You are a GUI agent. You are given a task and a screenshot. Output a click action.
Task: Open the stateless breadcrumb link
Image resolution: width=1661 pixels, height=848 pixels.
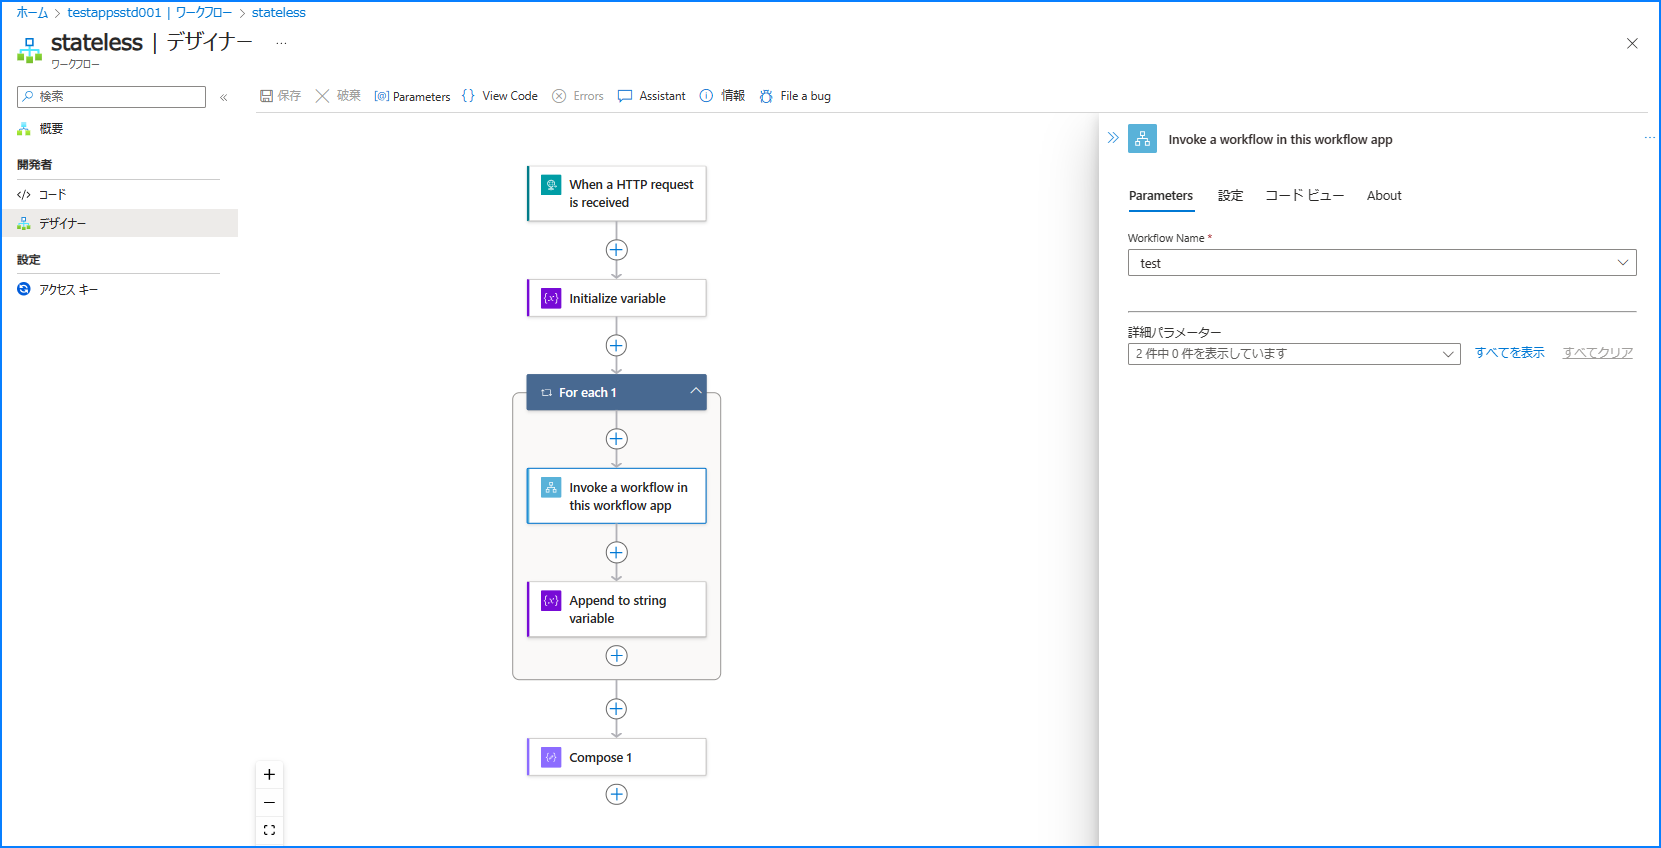pyautogui.click(x=279, y=13)
